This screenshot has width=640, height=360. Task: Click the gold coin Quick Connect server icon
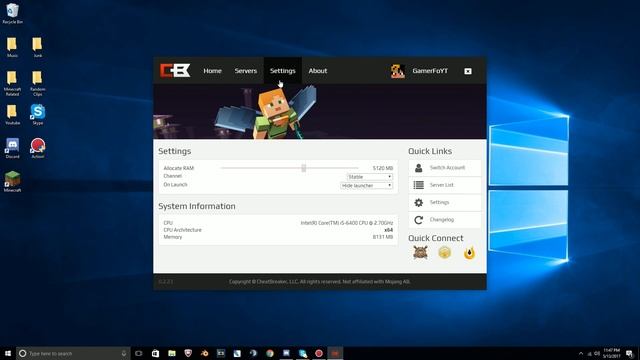444,253
